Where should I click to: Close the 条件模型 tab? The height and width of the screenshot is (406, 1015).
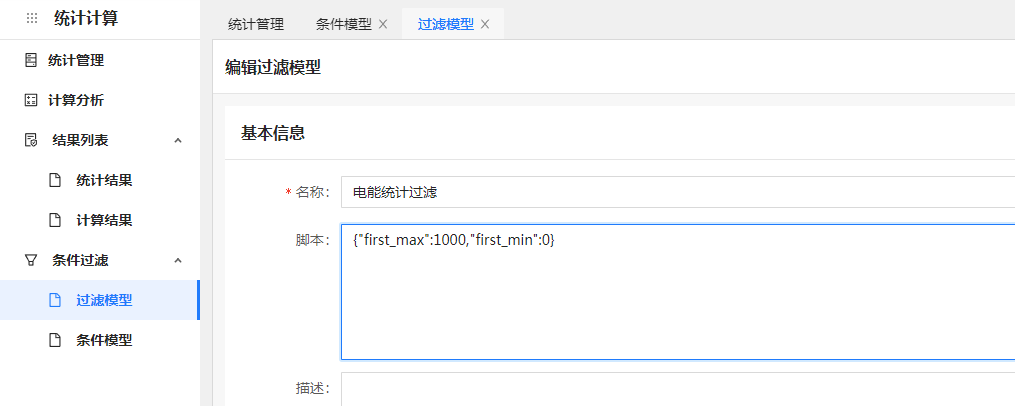tap(383, 24)
